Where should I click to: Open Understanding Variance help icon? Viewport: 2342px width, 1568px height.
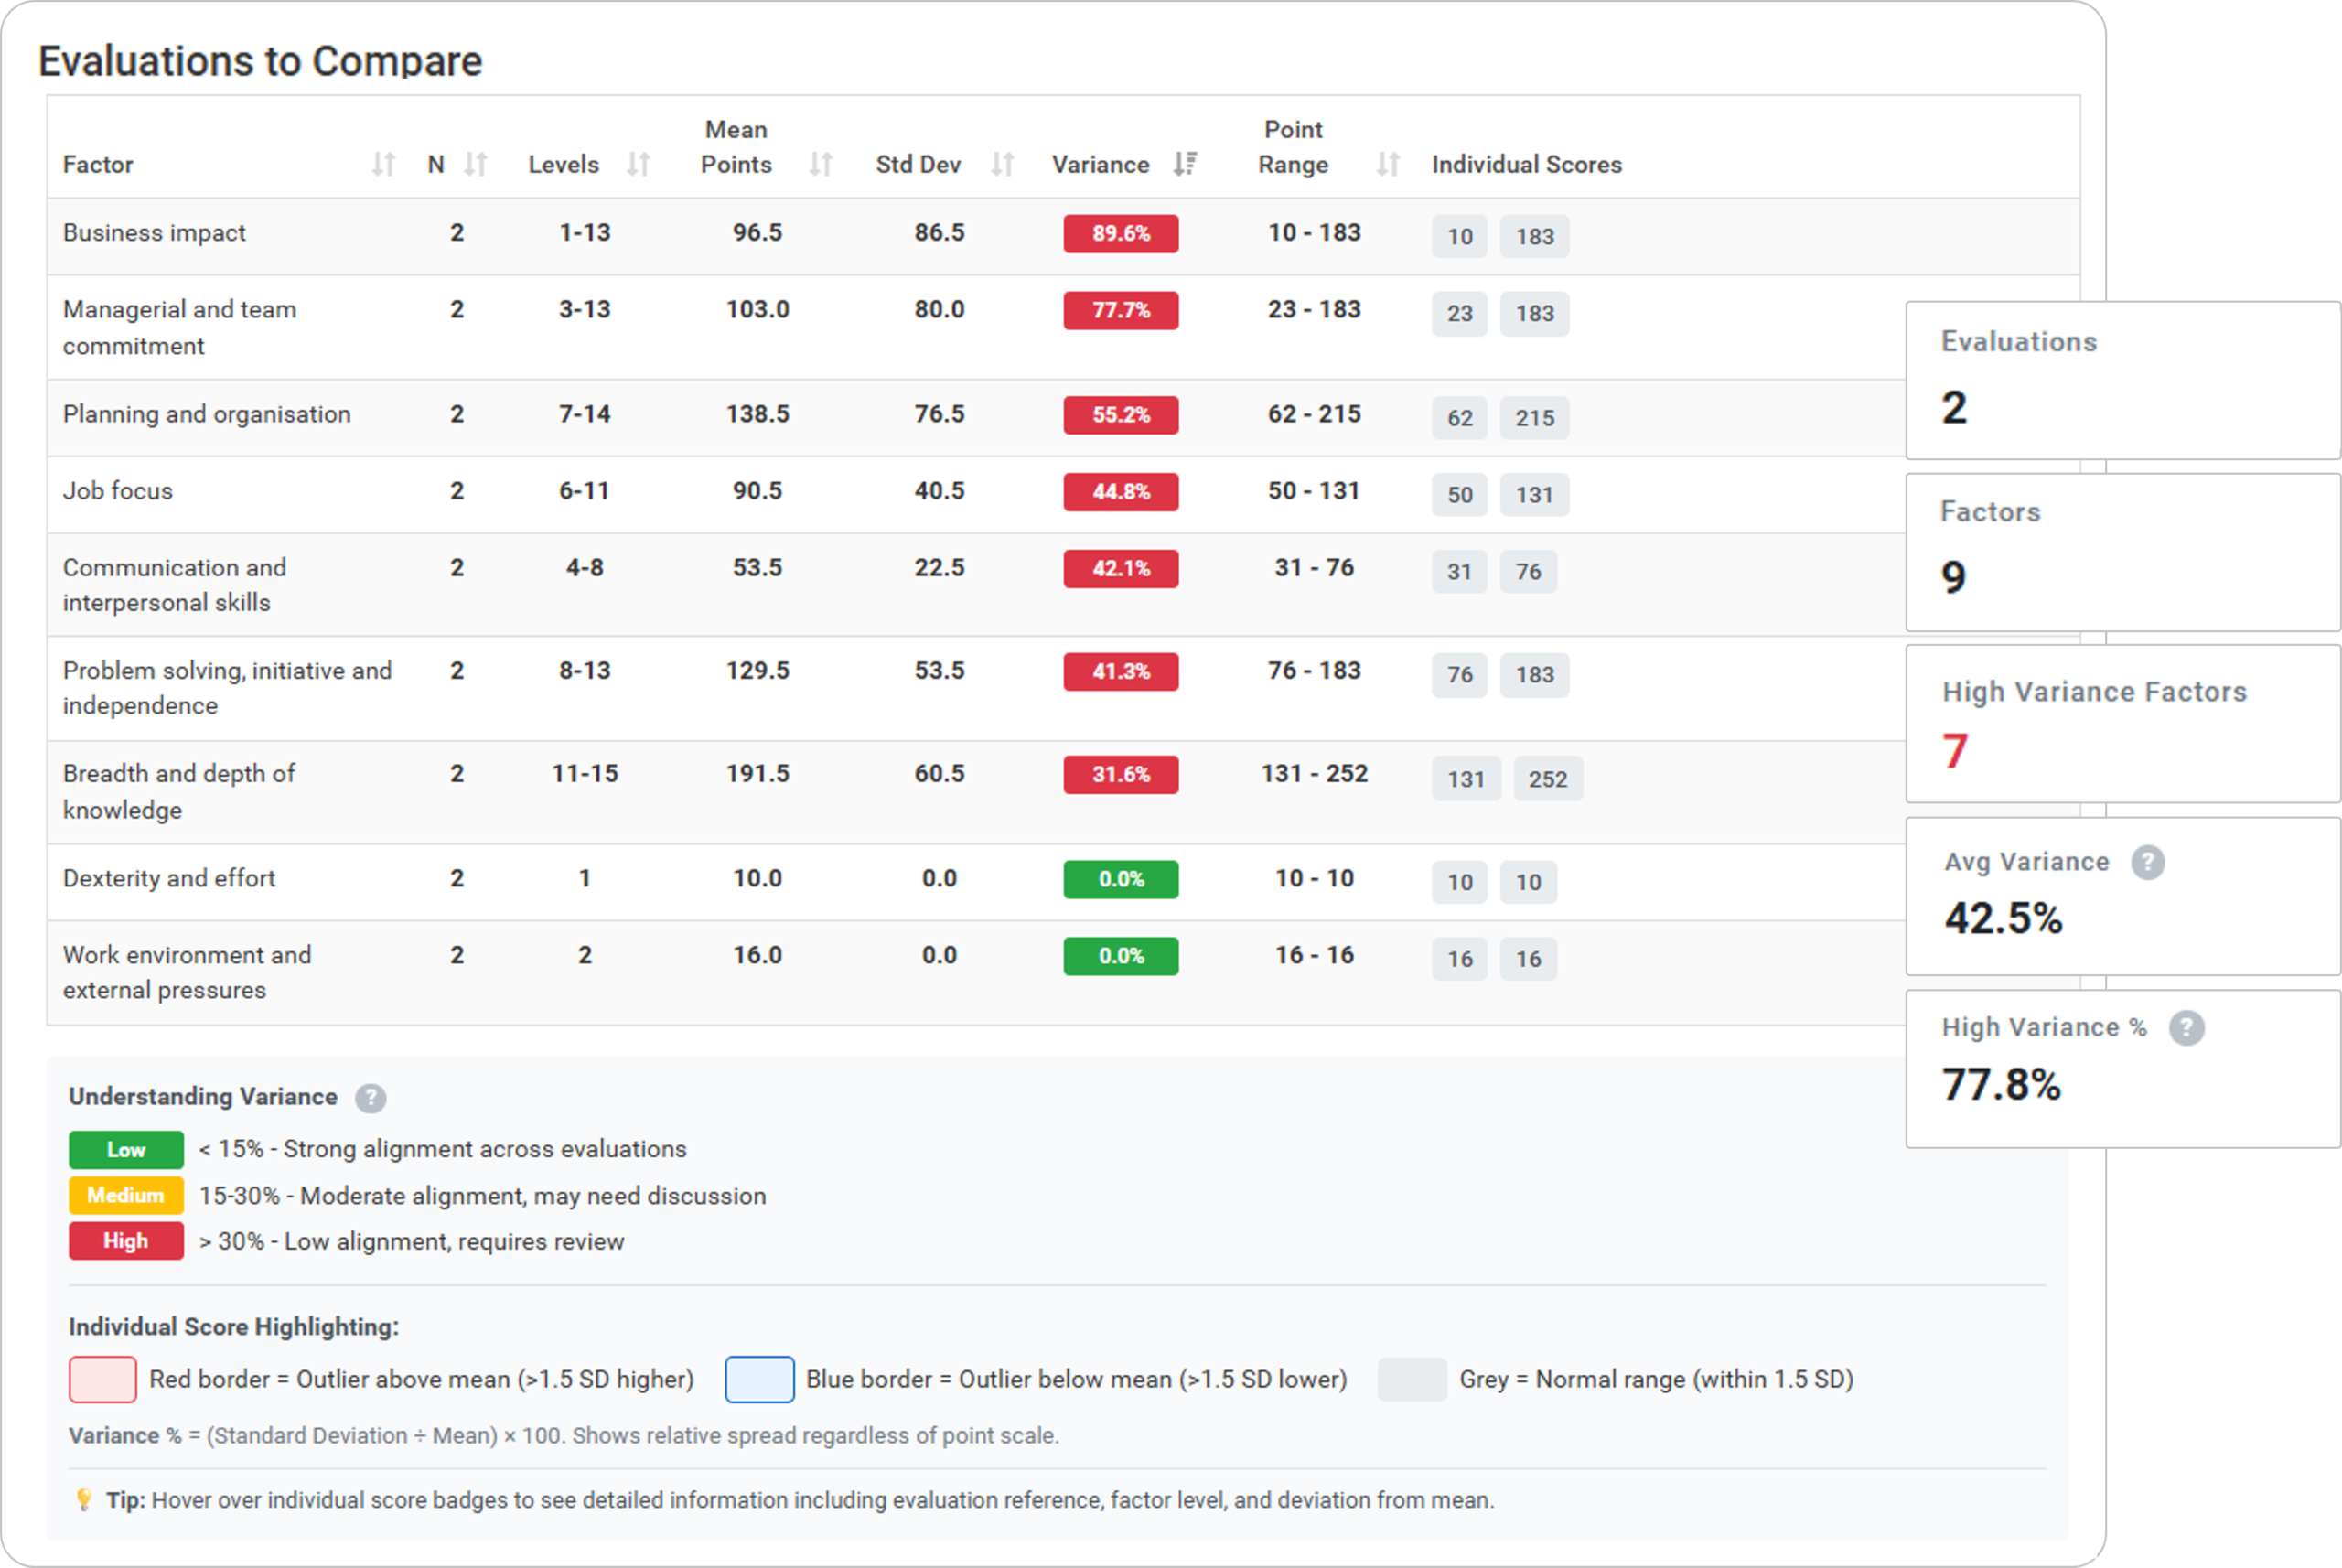tap(370, 1098)
